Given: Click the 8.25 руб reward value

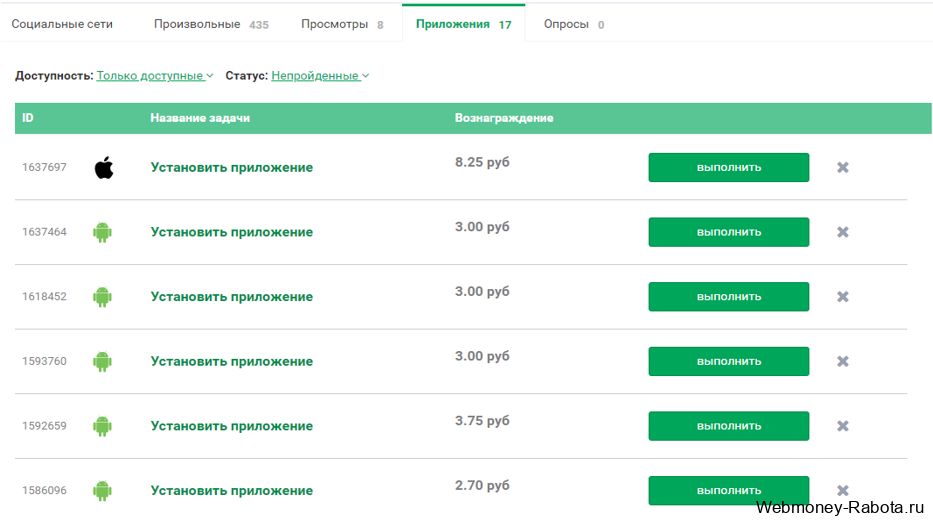Looking at the screenshot, I should 482,162.
